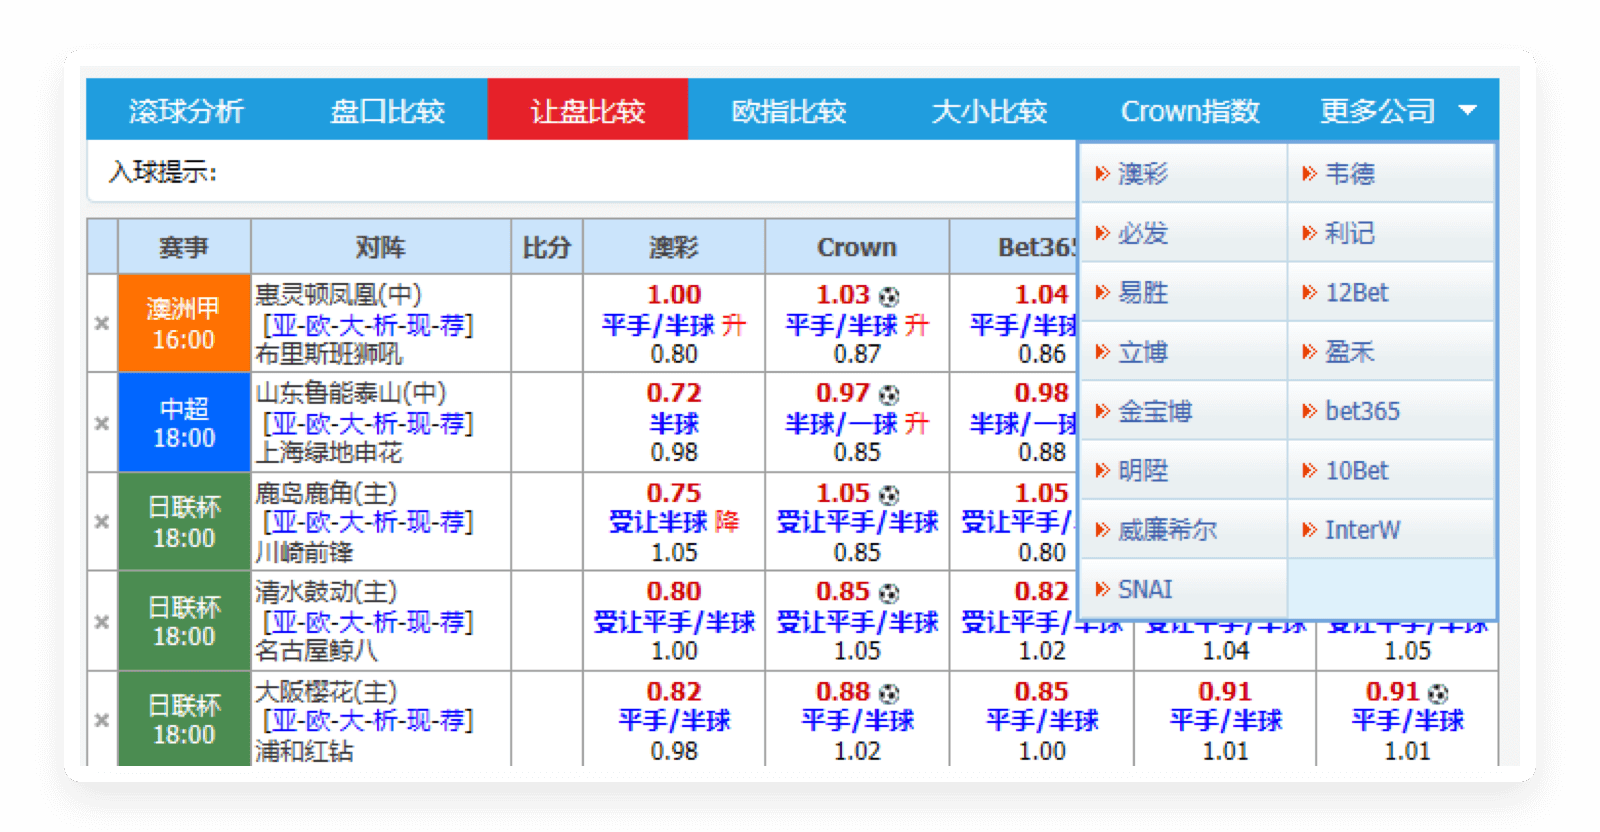
Task: Click team name 川崎前锋
Action: tap(304, 552)
